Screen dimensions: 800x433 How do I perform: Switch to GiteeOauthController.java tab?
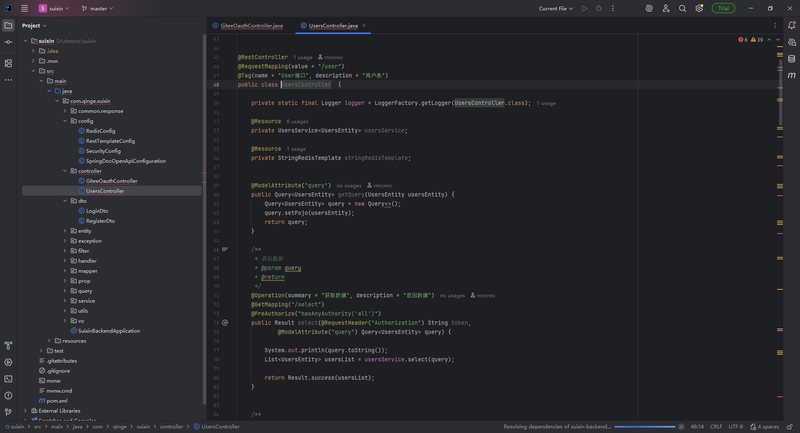[x=247, y=25]
